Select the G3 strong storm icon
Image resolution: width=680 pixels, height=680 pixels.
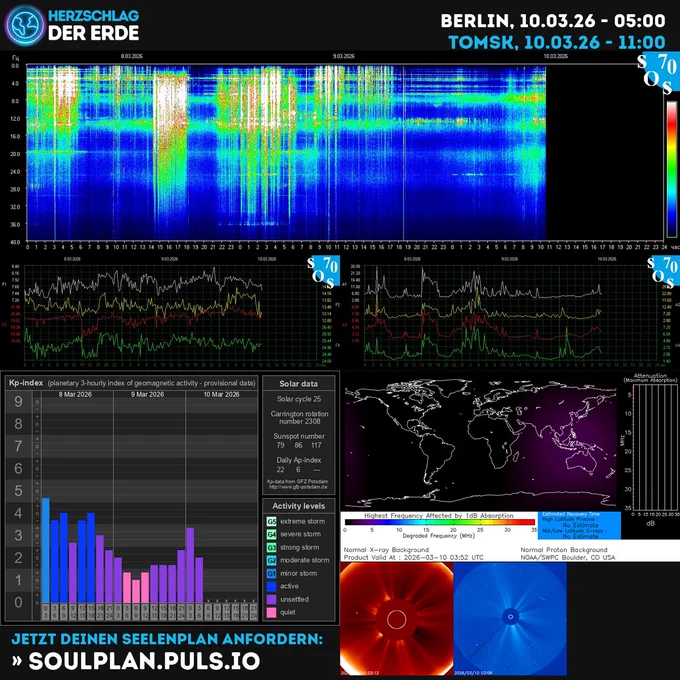click(271, 547)
